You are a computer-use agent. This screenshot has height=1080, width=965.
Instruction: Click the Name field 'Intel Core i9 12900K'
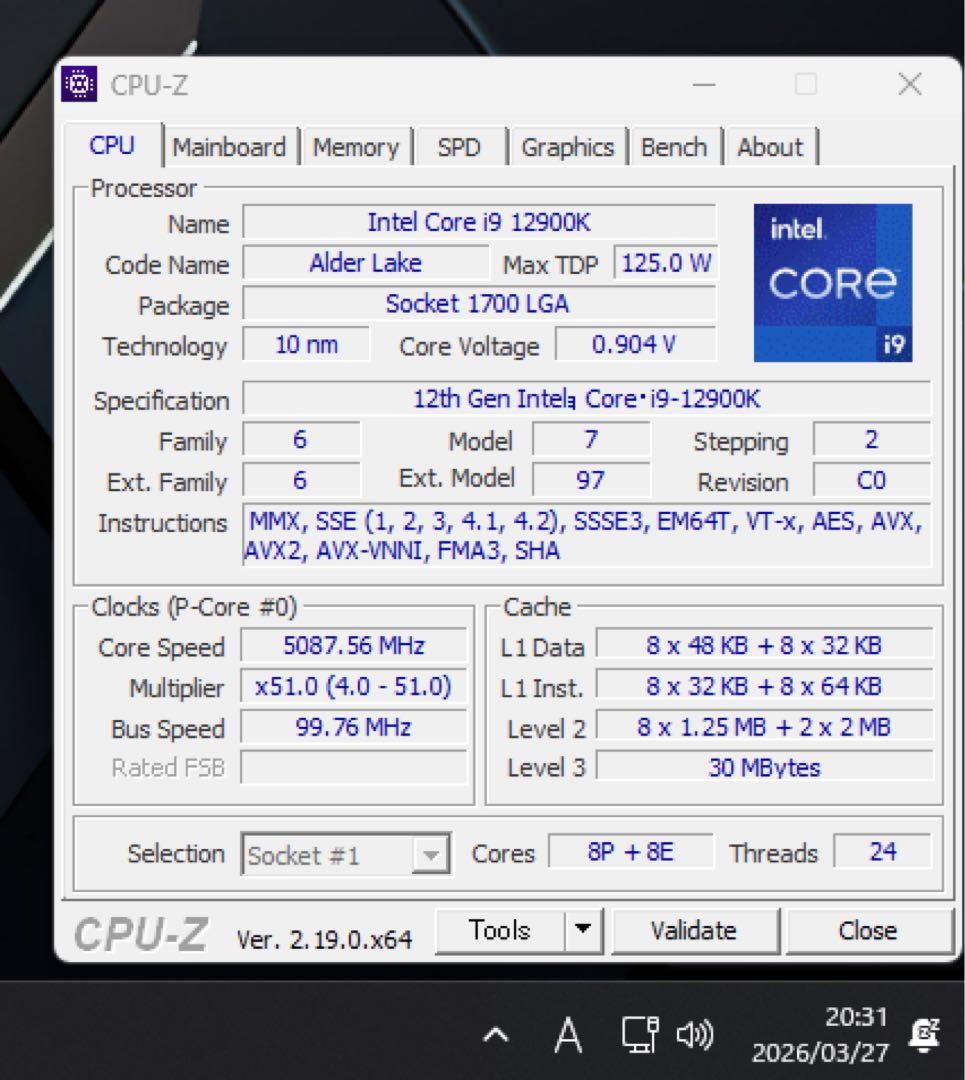coord(479,222)
